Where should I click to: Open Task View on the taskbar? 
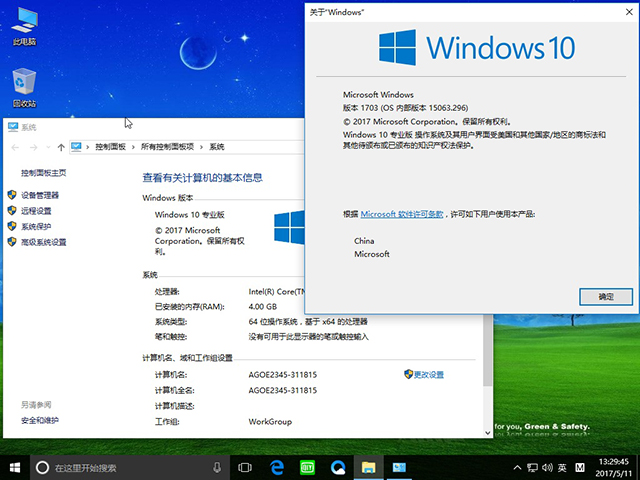(245, 467)
